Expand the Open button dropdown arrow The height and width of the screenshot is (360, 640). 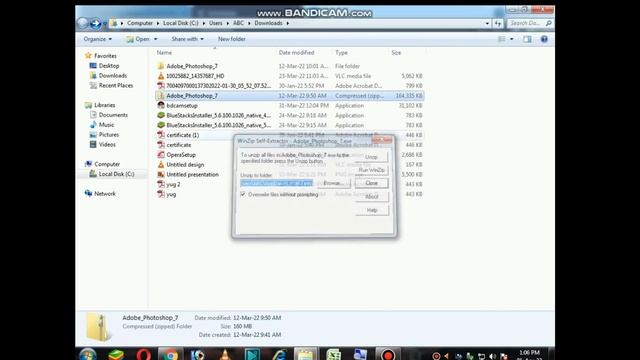click(156, 39)
